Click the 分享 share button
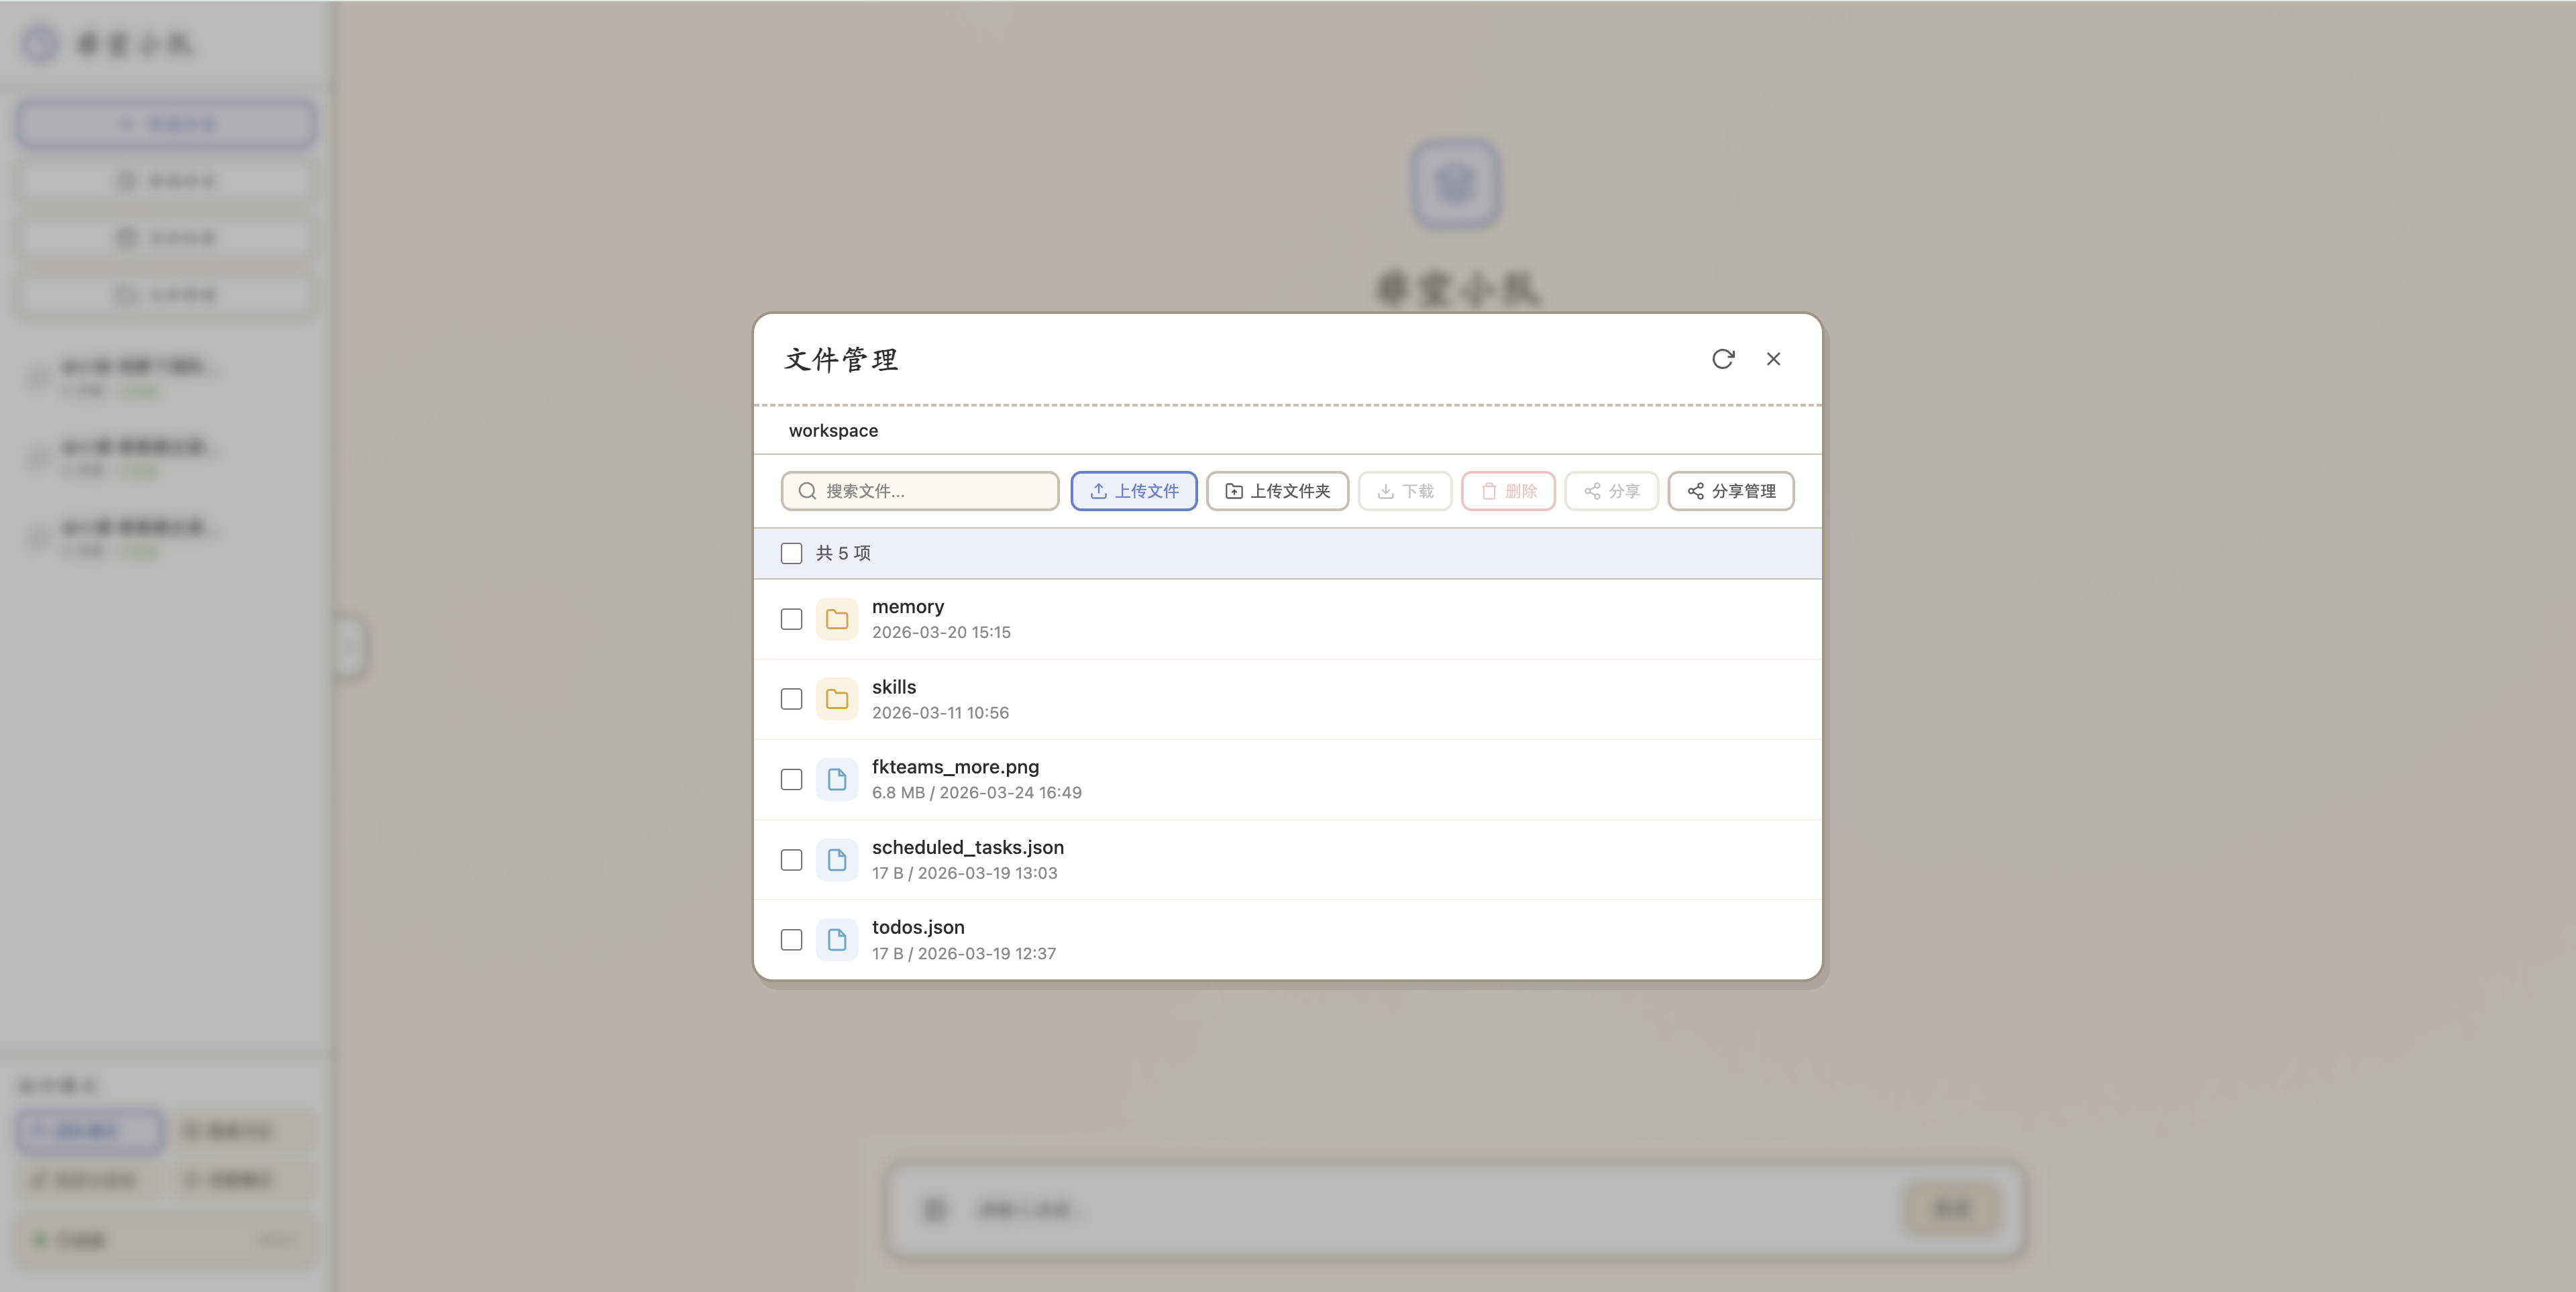This screenshot has height=1292, width=2576. [1610, 491]
